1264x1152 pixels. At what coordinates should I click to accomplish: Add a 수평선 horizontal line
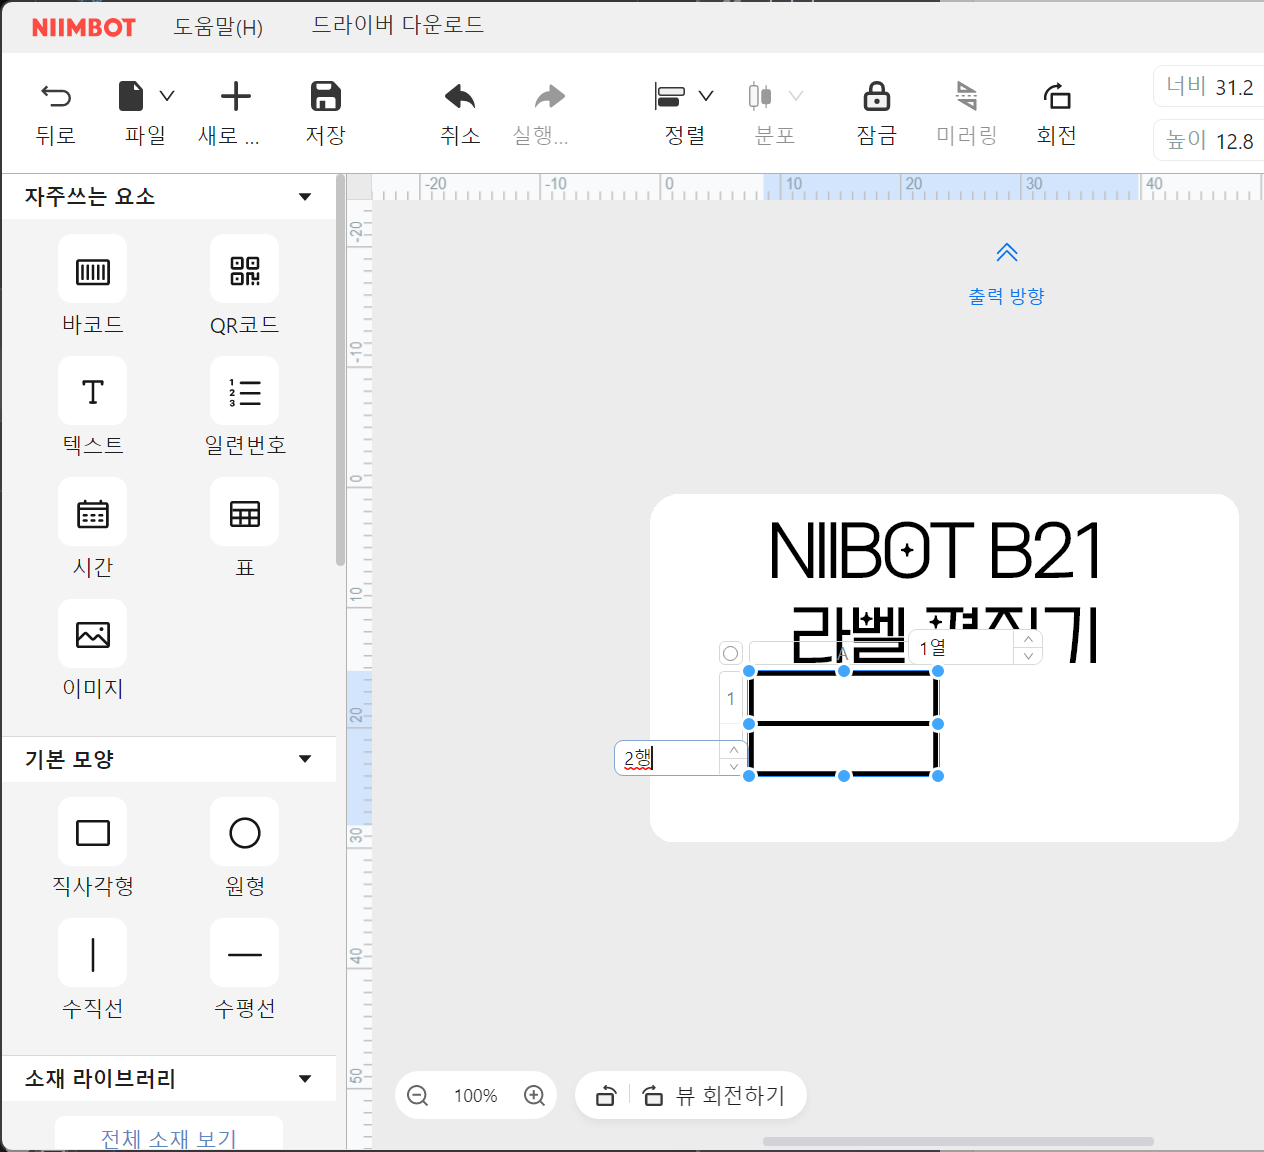click(x=245, y=953)
